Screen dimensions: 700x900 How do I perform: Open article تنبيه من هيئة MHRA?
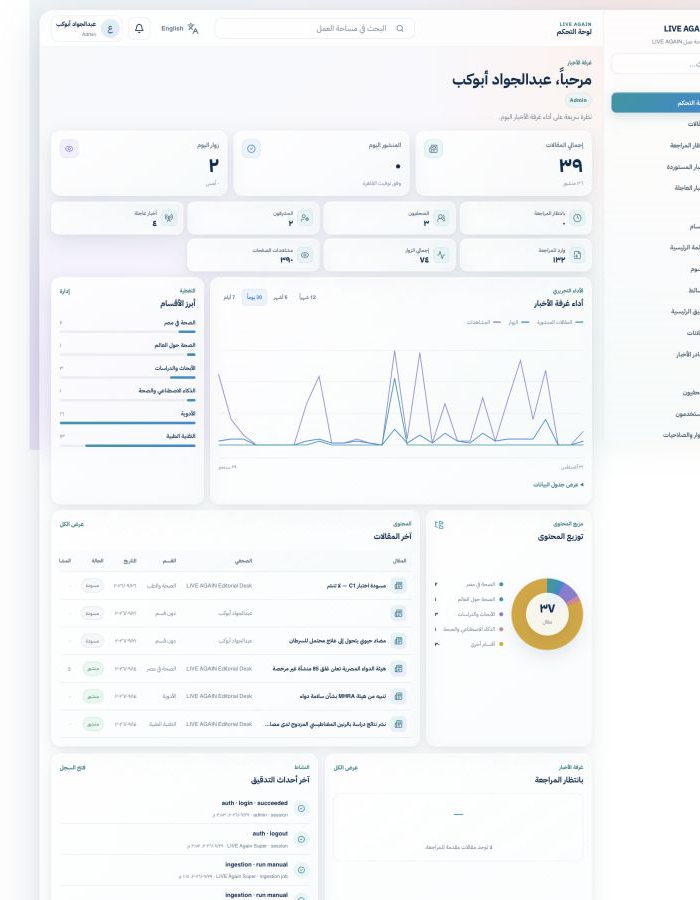[x=343, y=696]
